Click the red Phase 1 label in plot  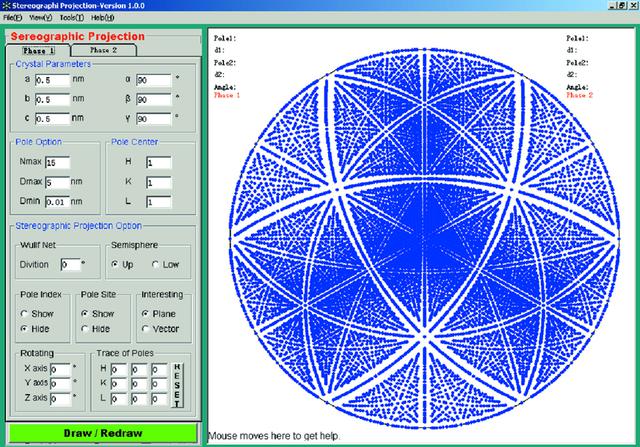point(227,95)
